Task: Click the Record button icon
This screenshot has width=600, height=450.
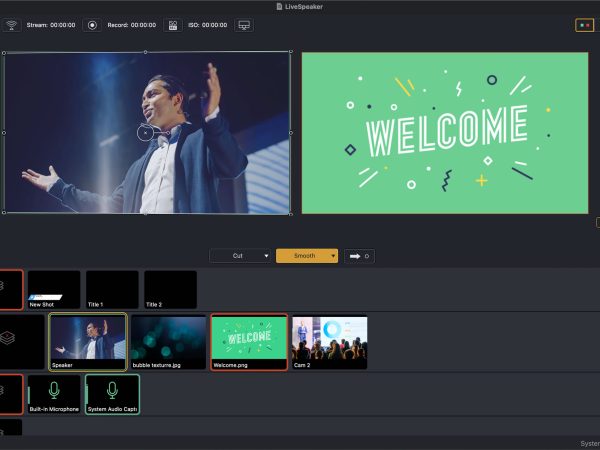Action: click(92, 25)
